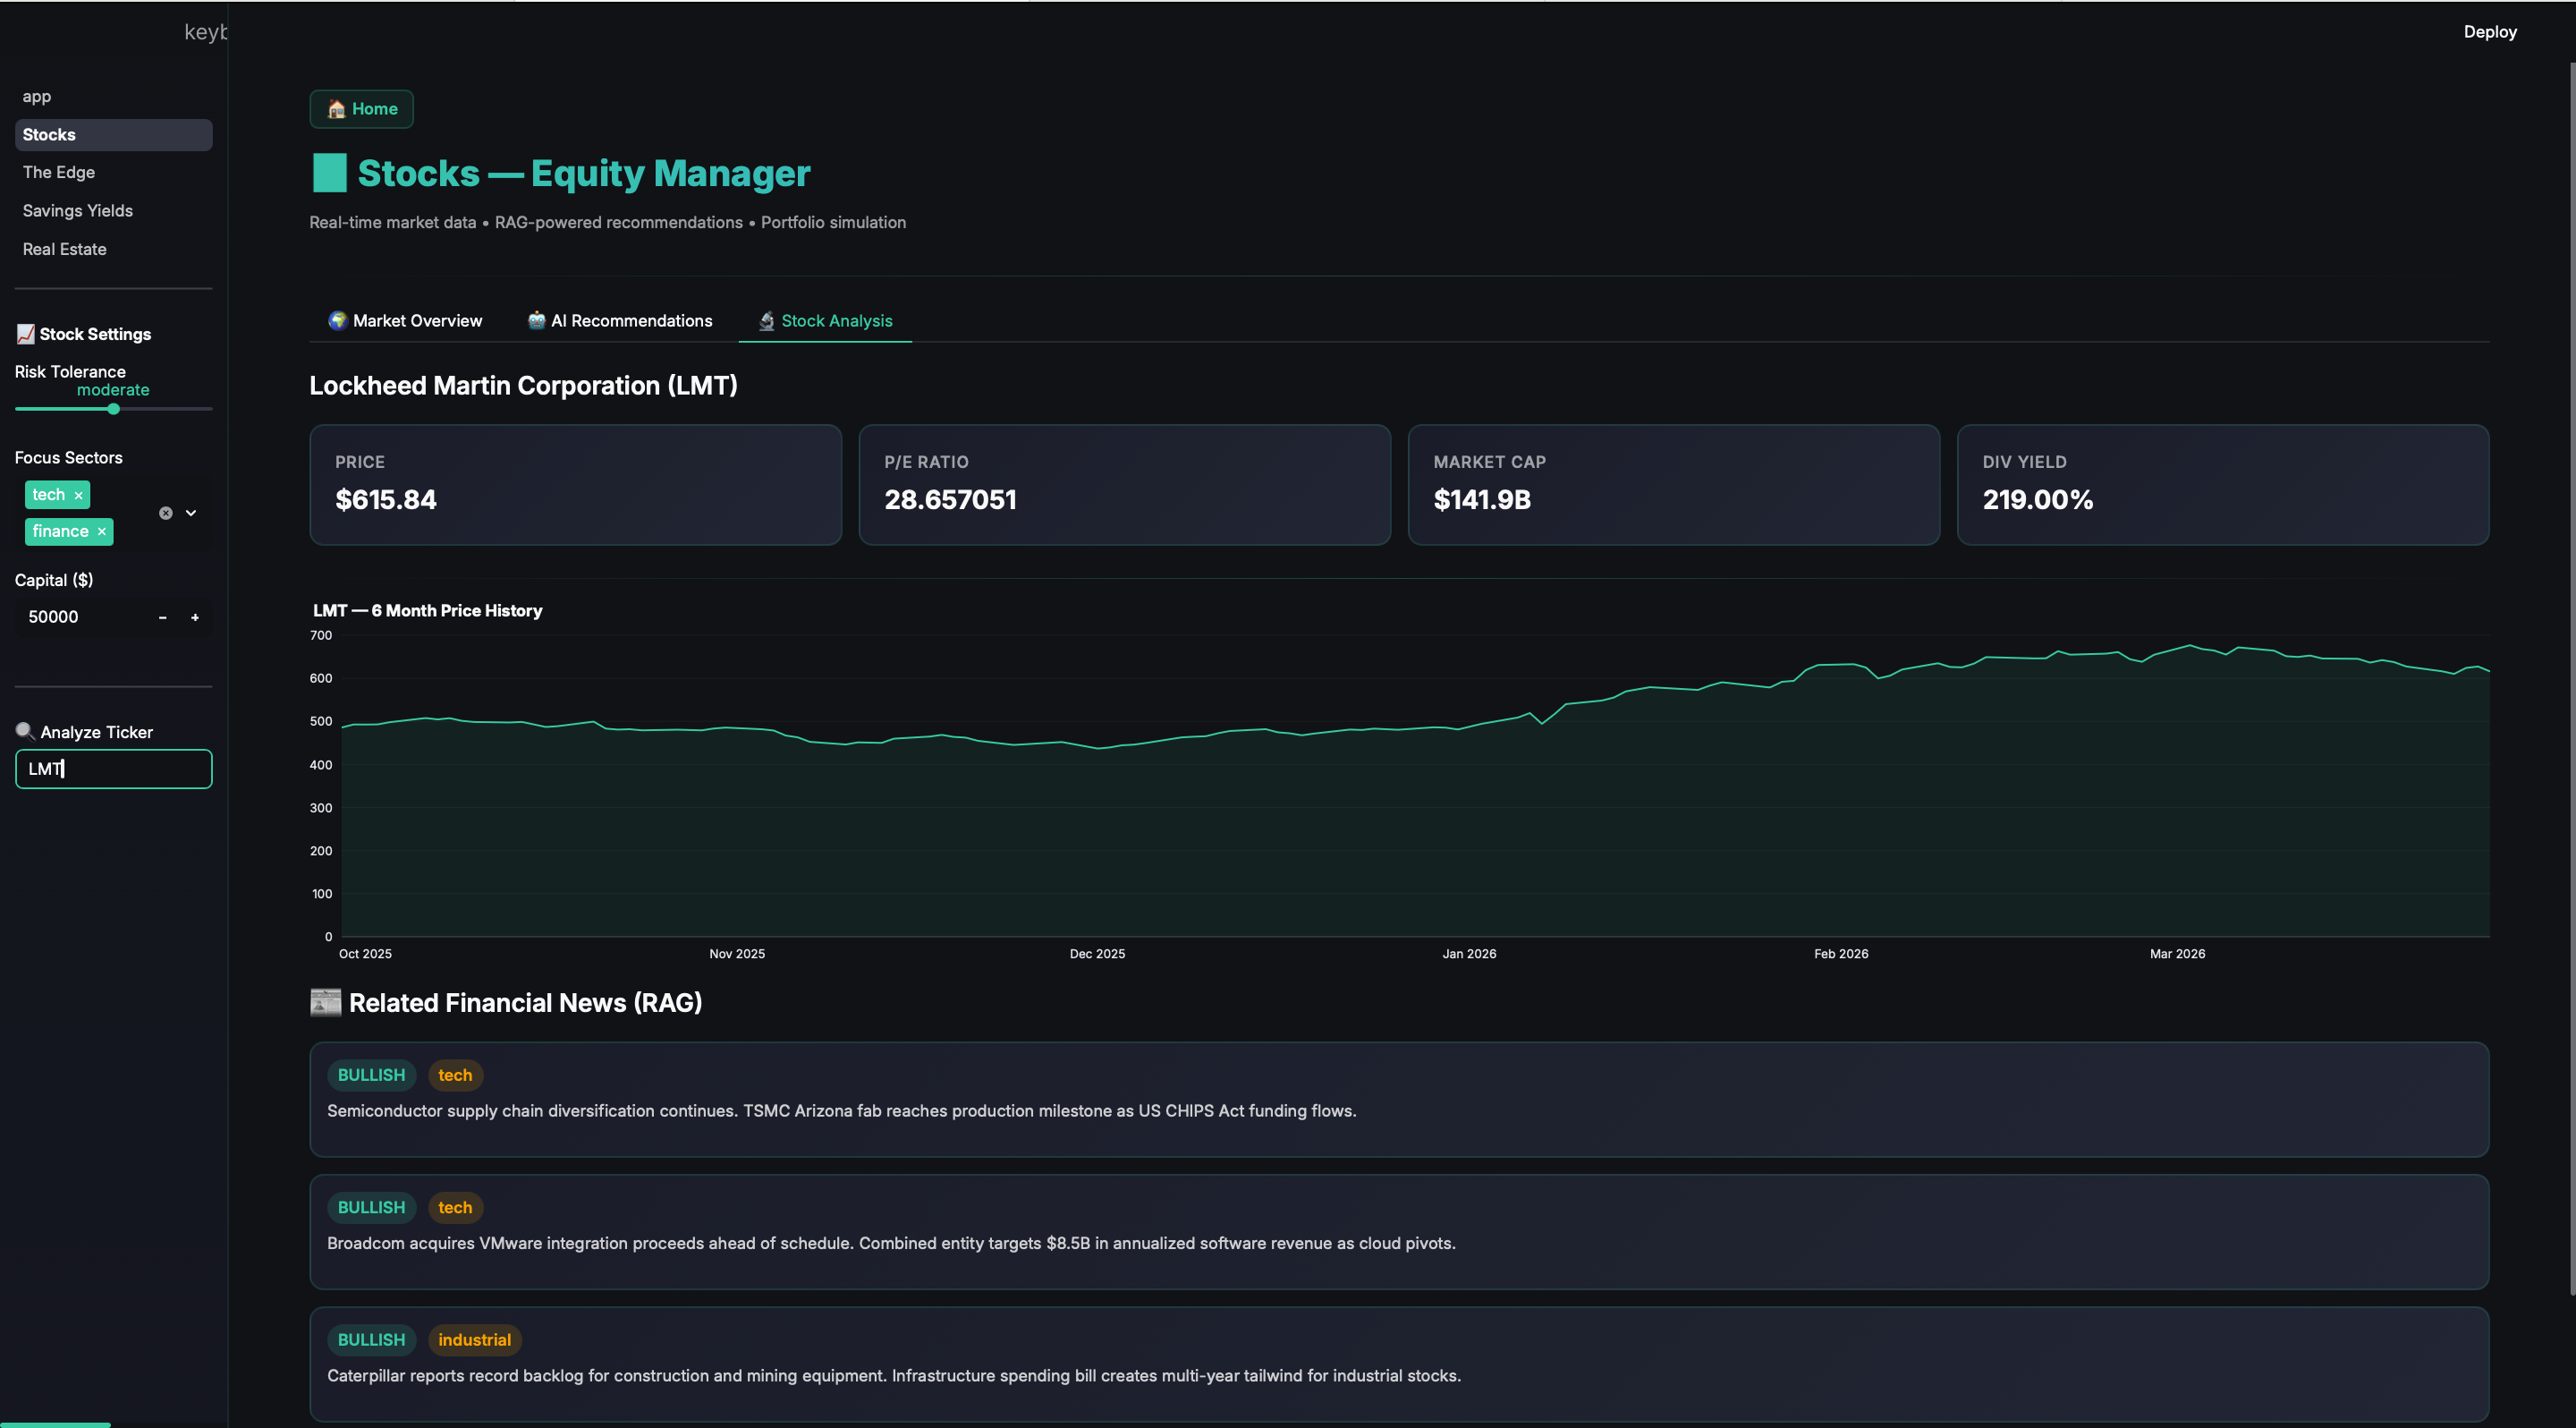Adjust the Risk Tolerance slider handle
The height and width of the screenshot is (1428, 2576).
click(113, 409)
